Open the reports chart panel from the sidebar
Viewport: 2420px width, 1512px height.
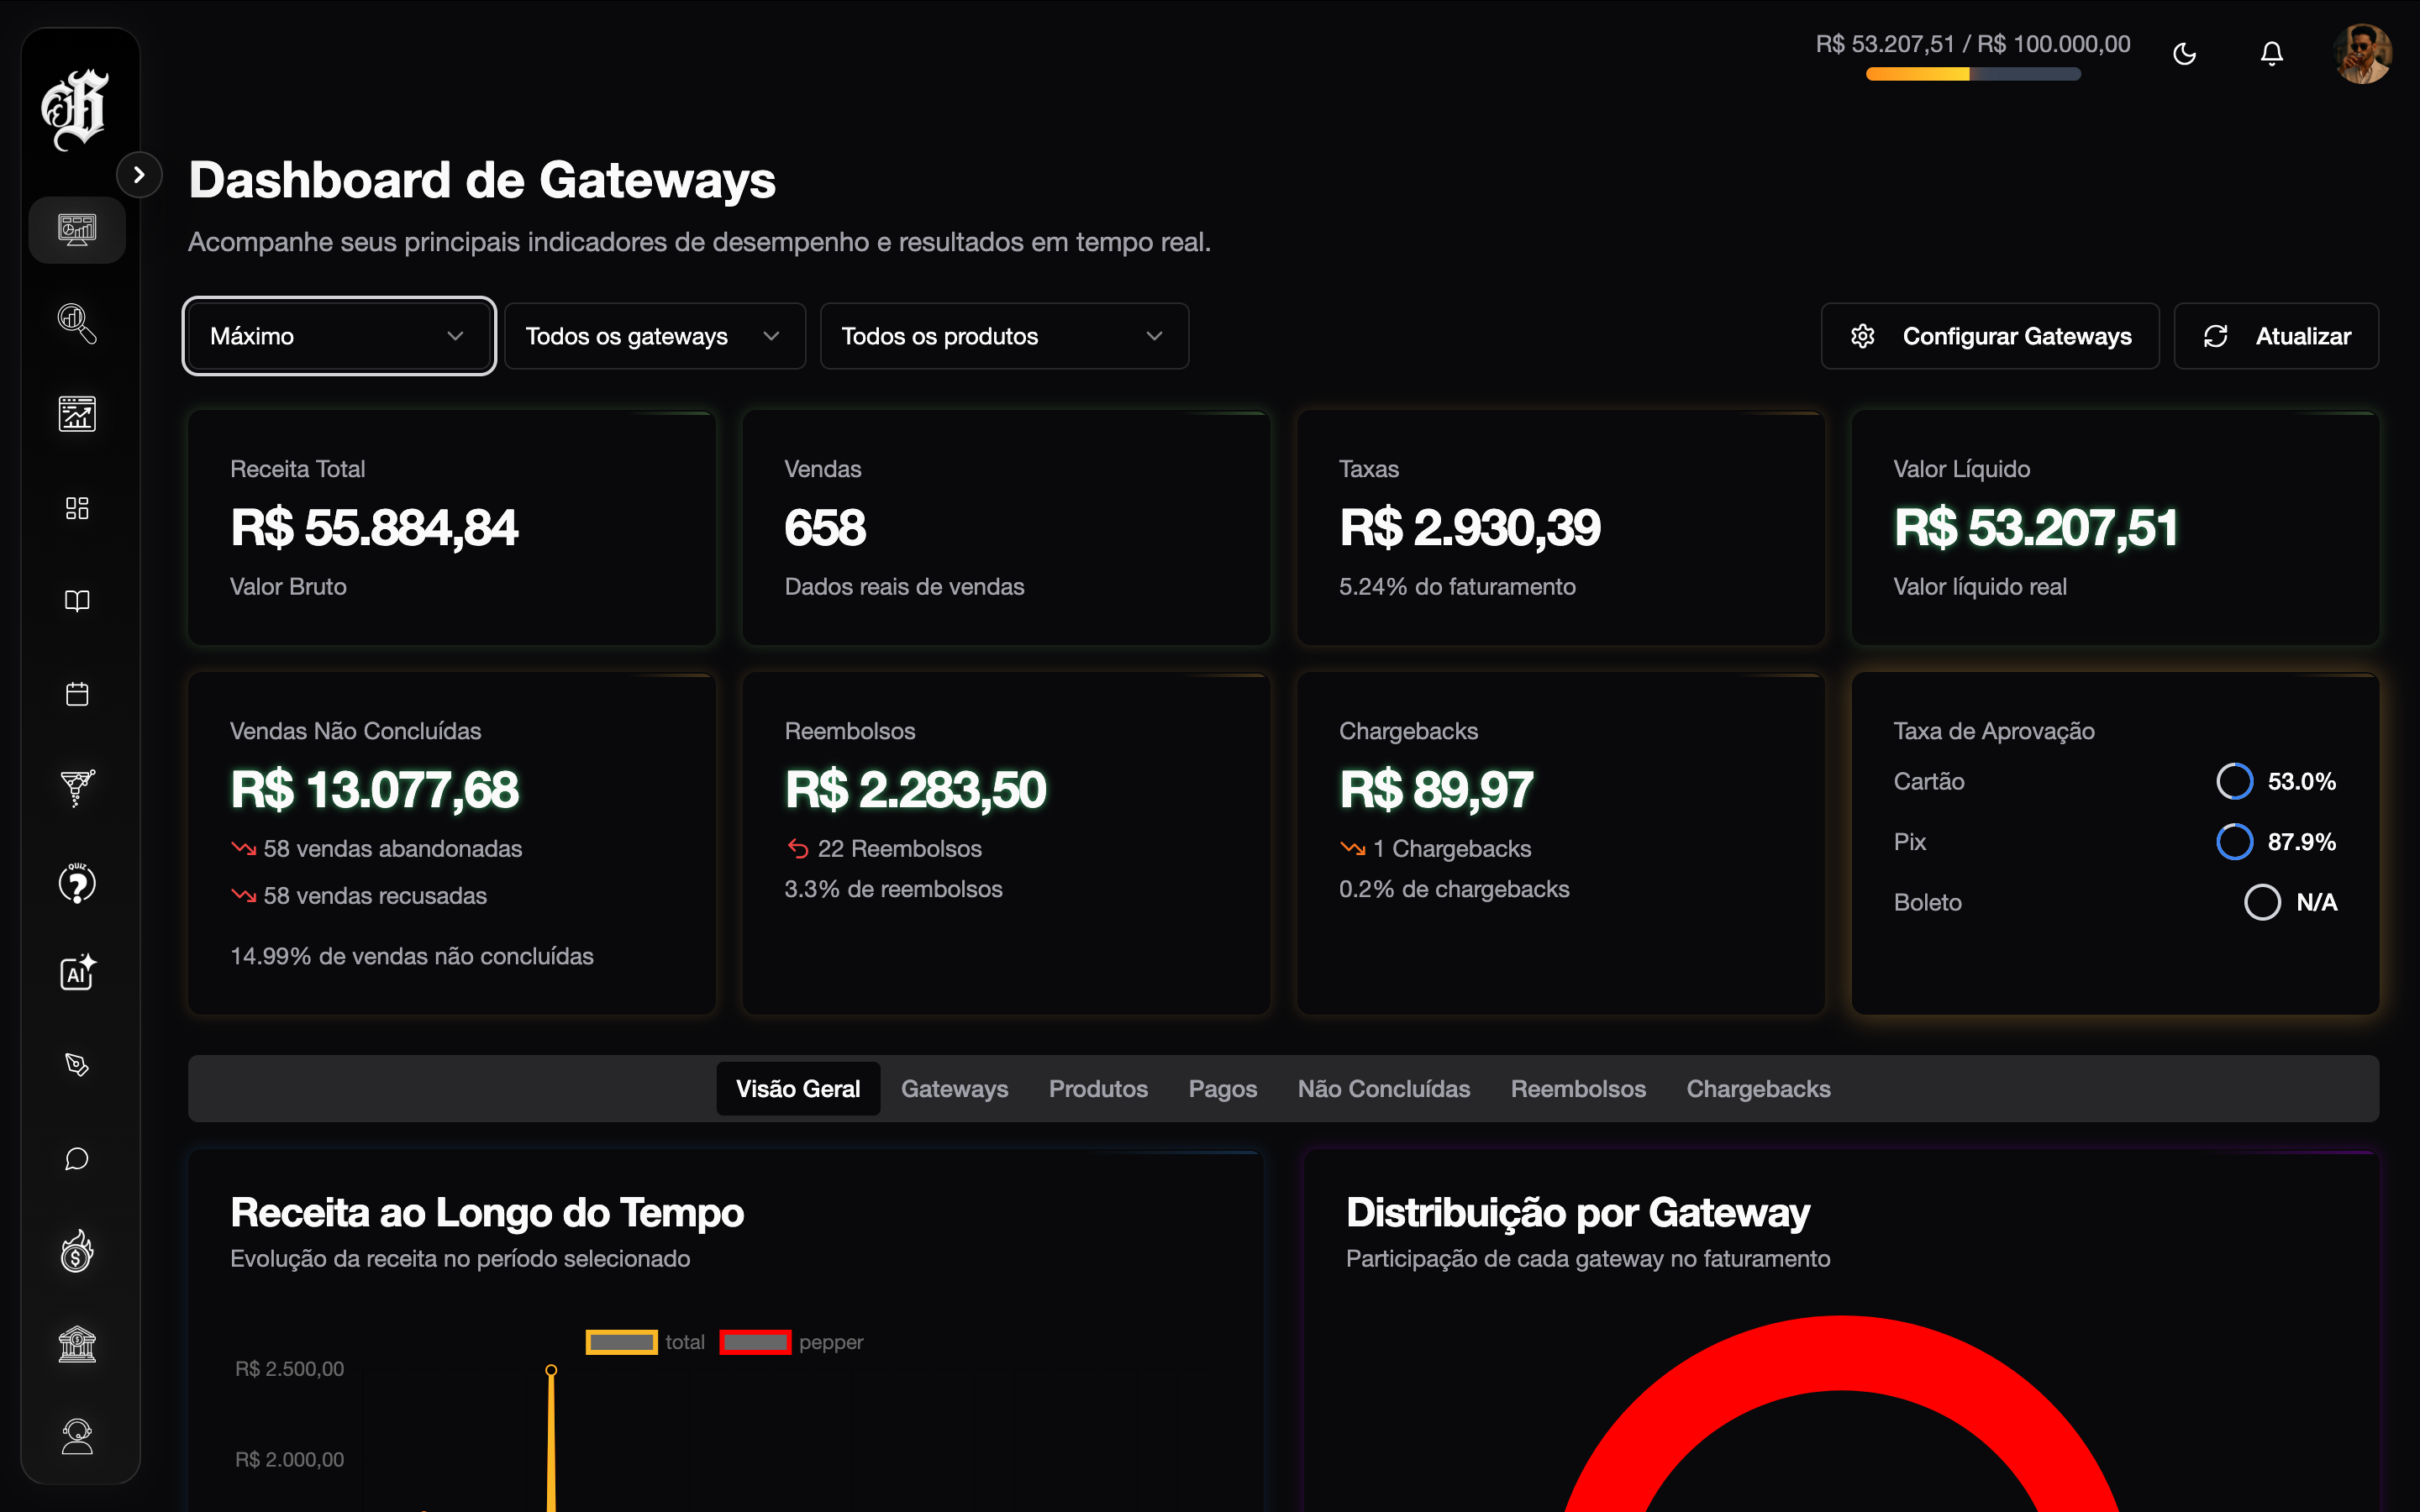pyautogui.click(x=77, y=413)
